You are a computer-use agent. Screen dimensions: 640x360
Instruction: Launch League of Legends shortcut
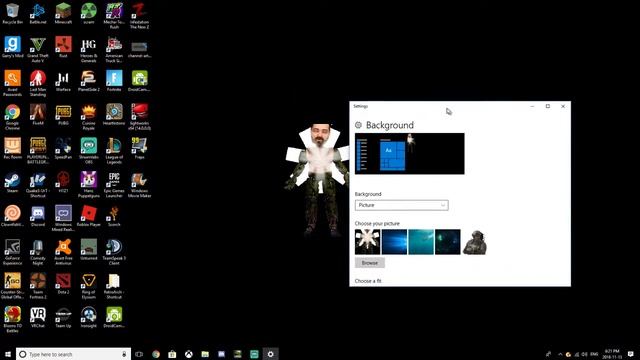coord(114,151)
